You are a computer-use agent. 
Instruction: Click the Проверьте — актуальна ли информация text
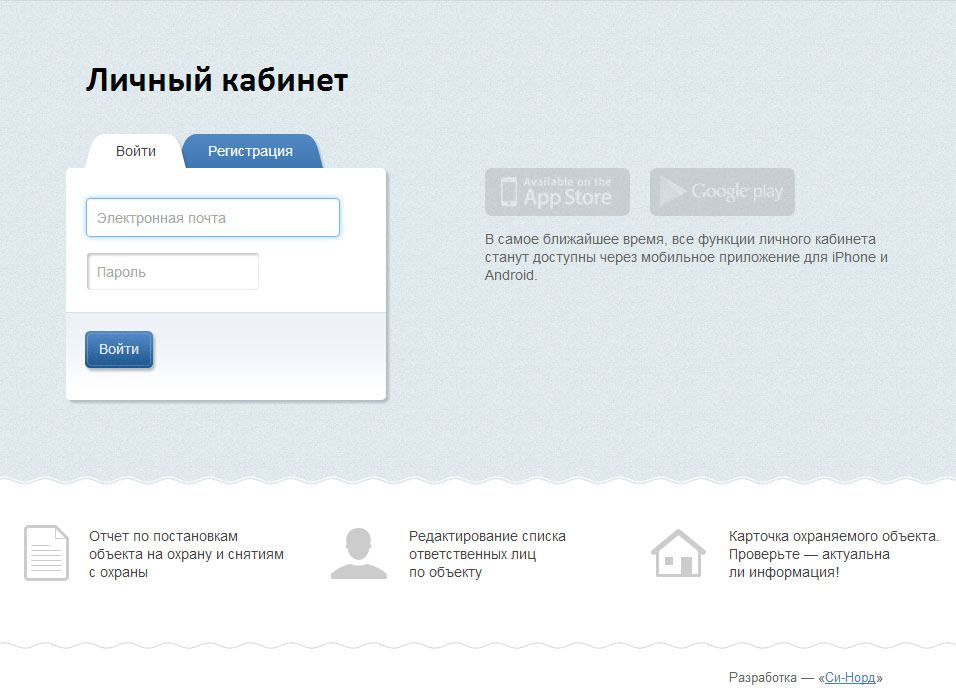[808, 563]
